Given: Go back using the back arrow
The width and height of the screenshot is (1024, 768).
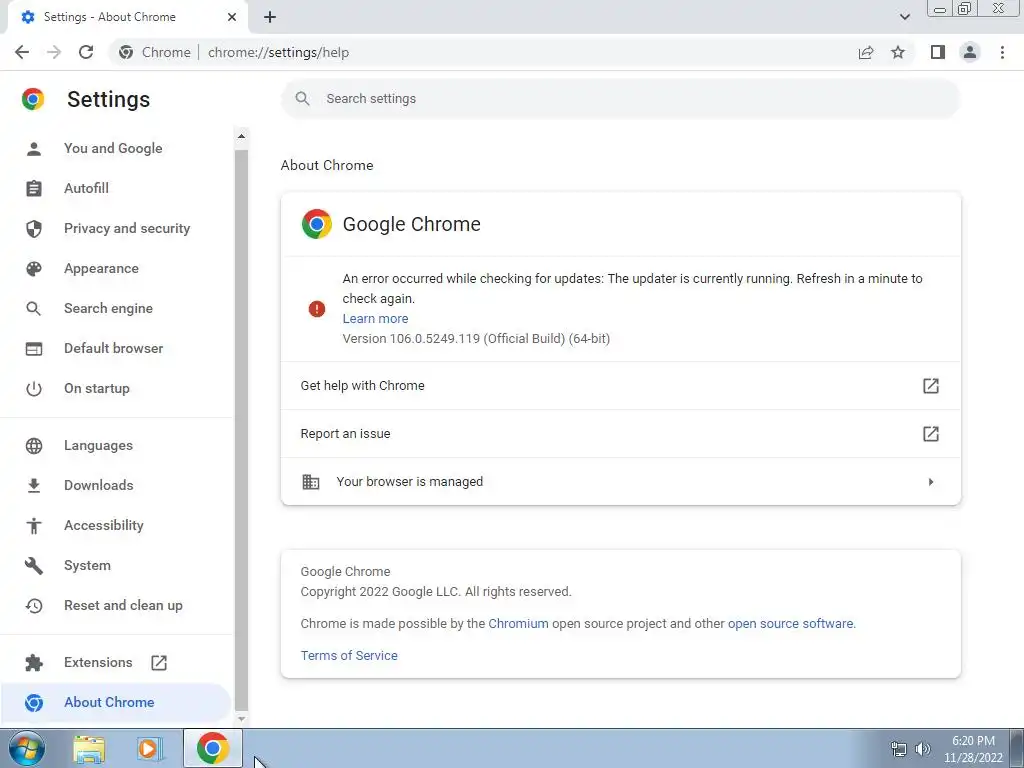Looking at the screenshot, I should pyautogui.click(x=22, y=52).
